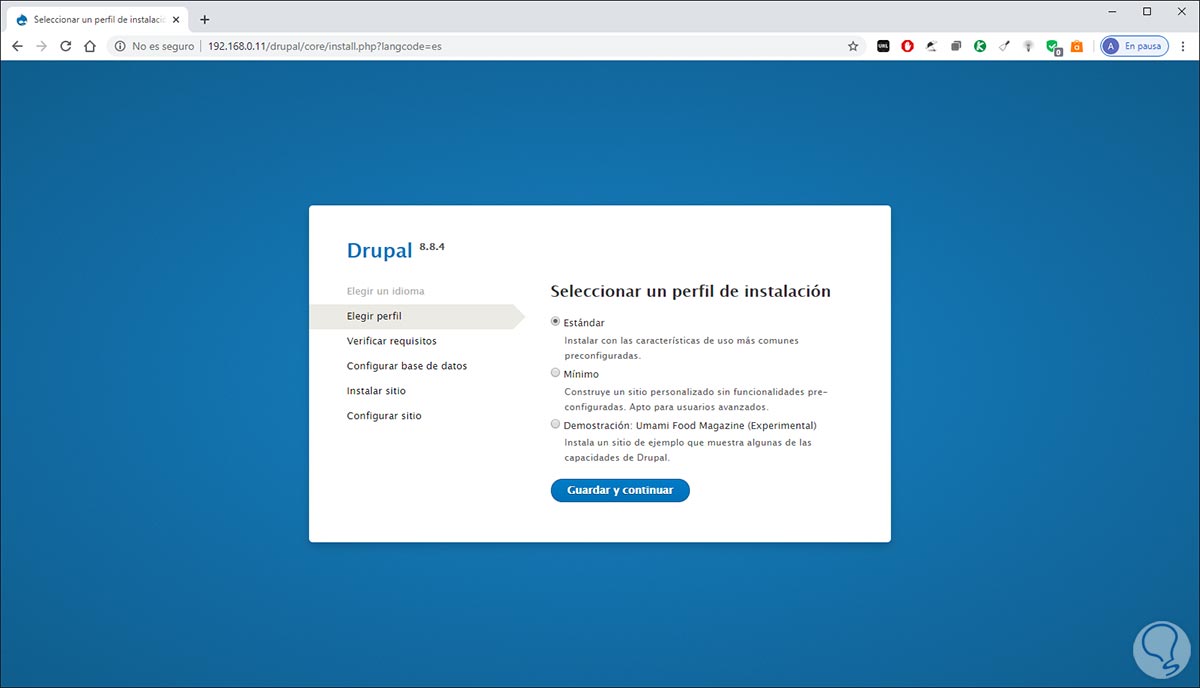Click the 'Verificar requisitos' step
The width and height of the screenshot is (1200, 688).
tap(392, 341)
